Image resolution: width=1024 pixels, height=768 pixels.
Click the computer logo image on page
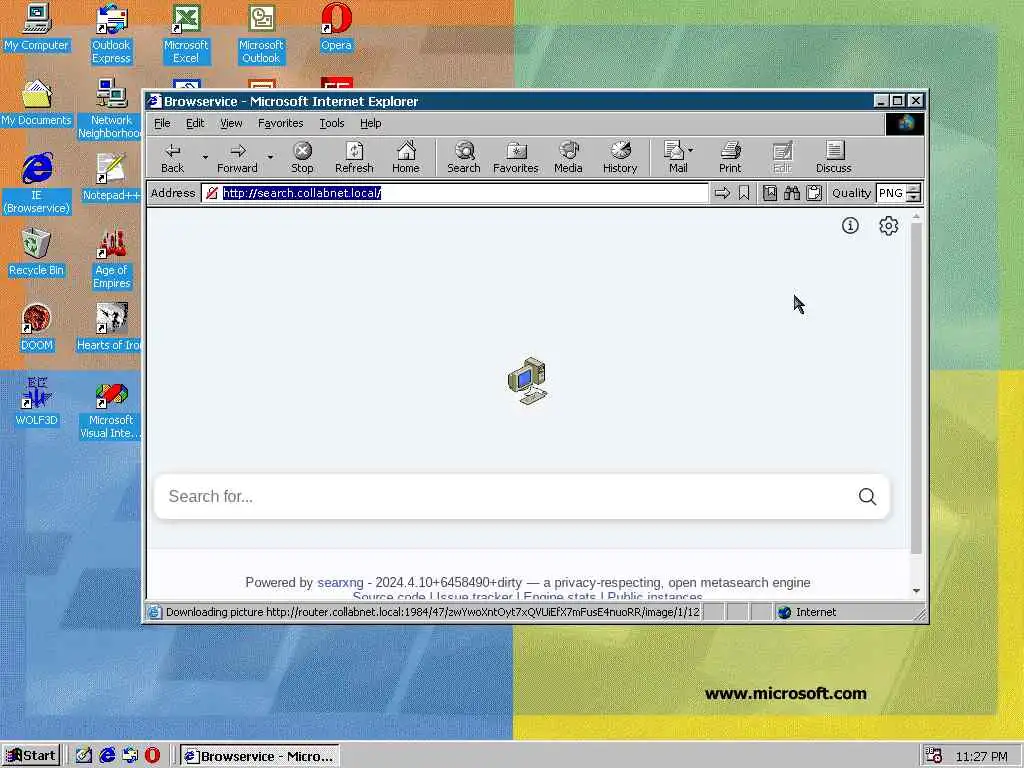[x=527, y=381]
